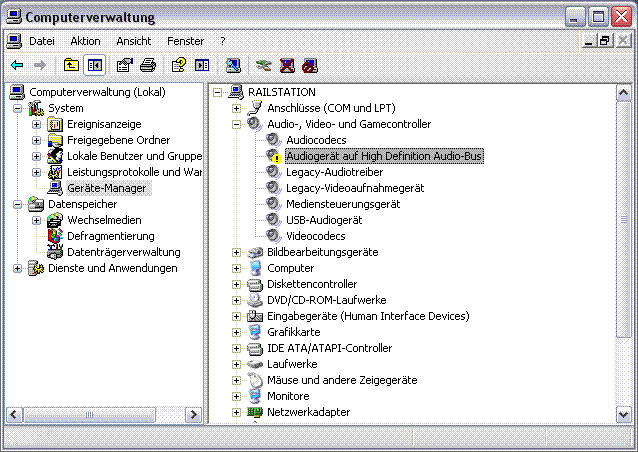Expand the Freigegebene Ordner node

point(37,140)
